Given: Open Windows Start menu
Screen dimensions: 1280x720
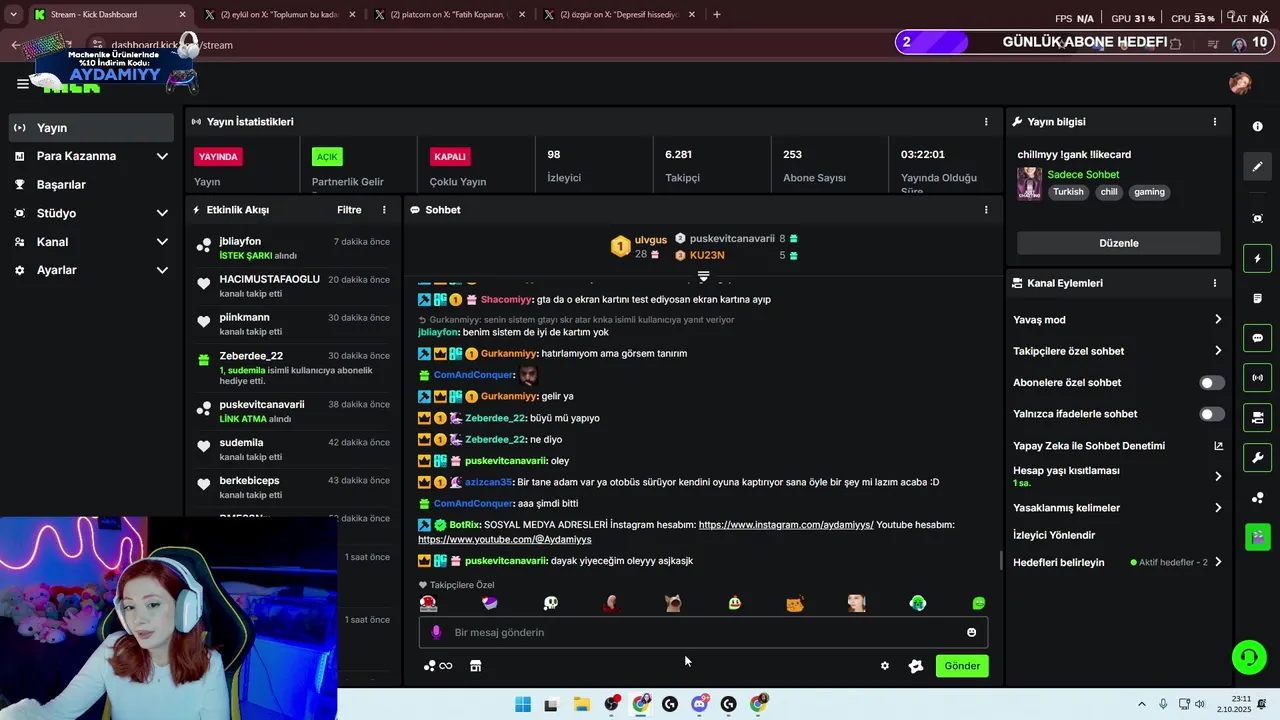Looking at the screenshot, I should (x=523, y=704).
